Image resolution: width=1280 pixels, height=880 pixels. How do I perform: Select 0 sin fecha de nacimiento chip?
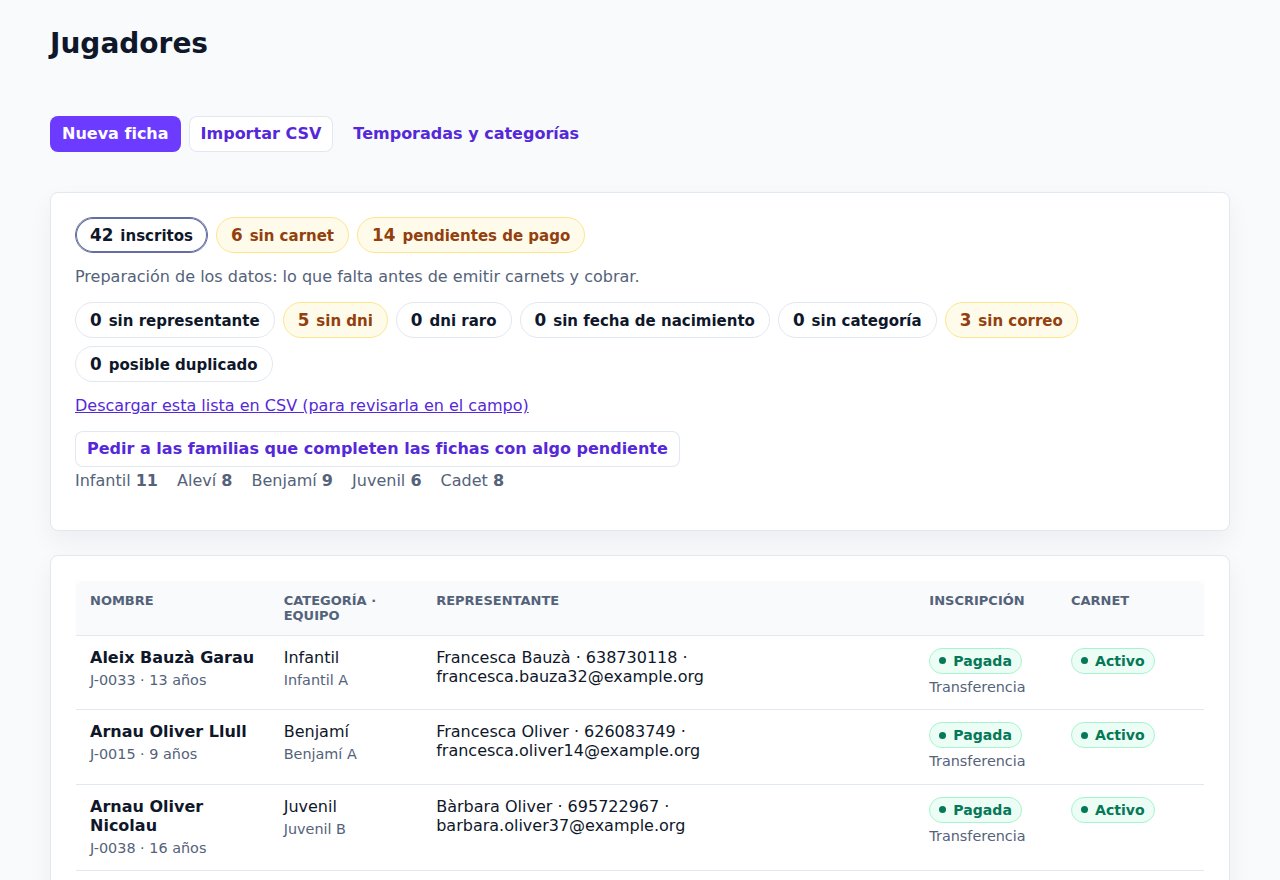tap(645, 320)
